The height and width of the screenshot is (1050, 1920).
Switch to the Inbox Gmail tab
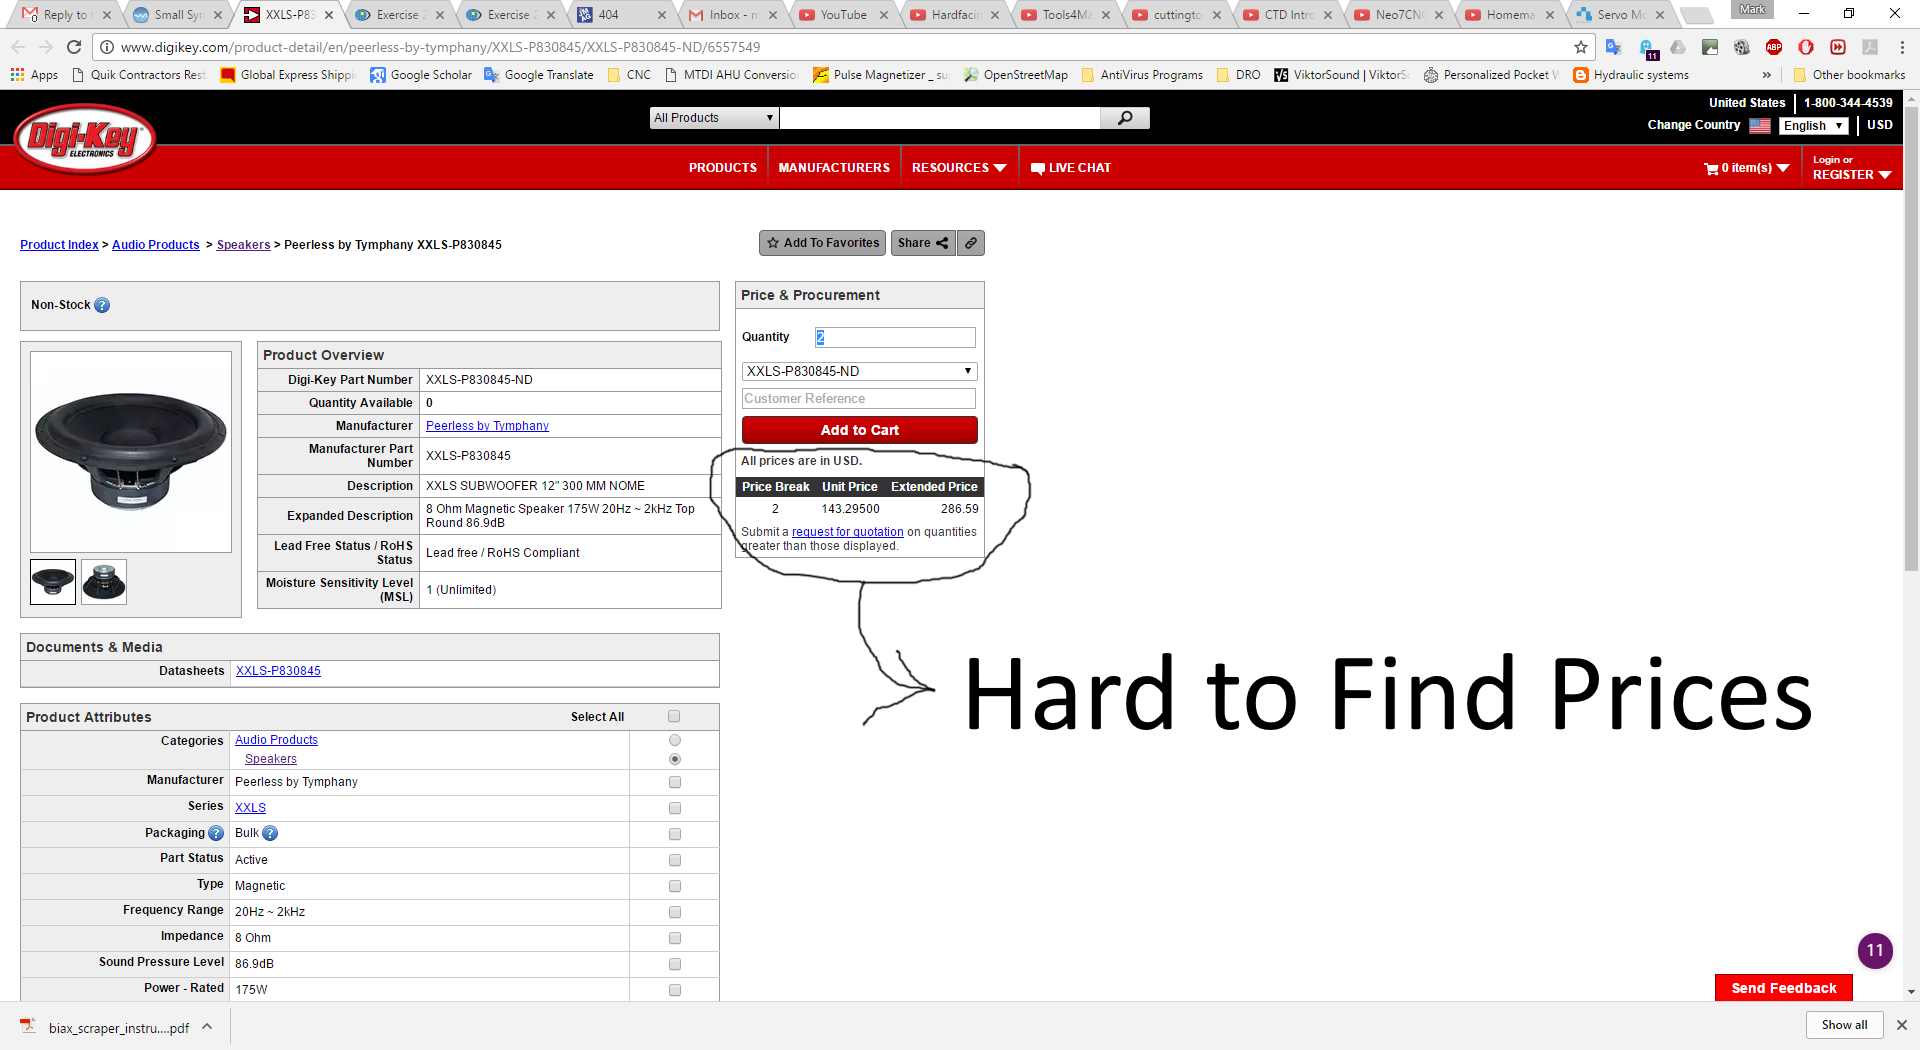point(733,15)
